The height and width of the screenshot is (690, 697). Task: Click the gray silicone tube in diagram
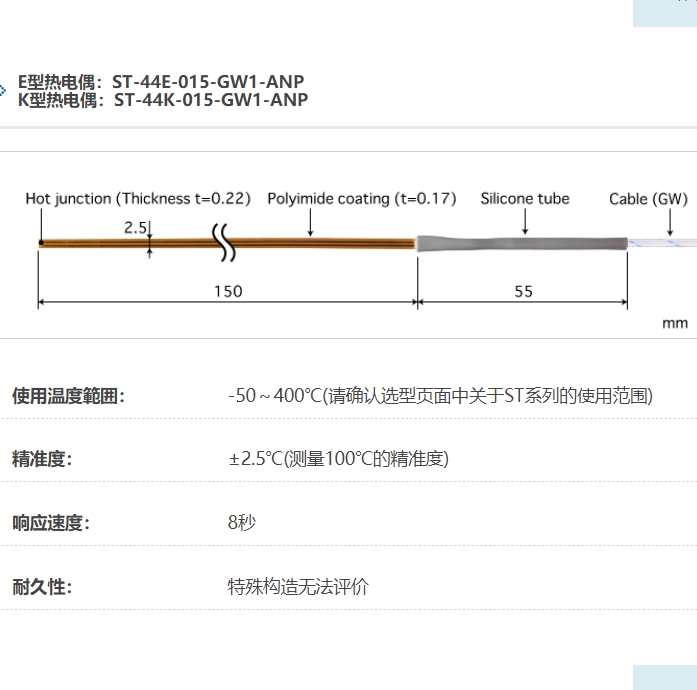click(522, 244)
